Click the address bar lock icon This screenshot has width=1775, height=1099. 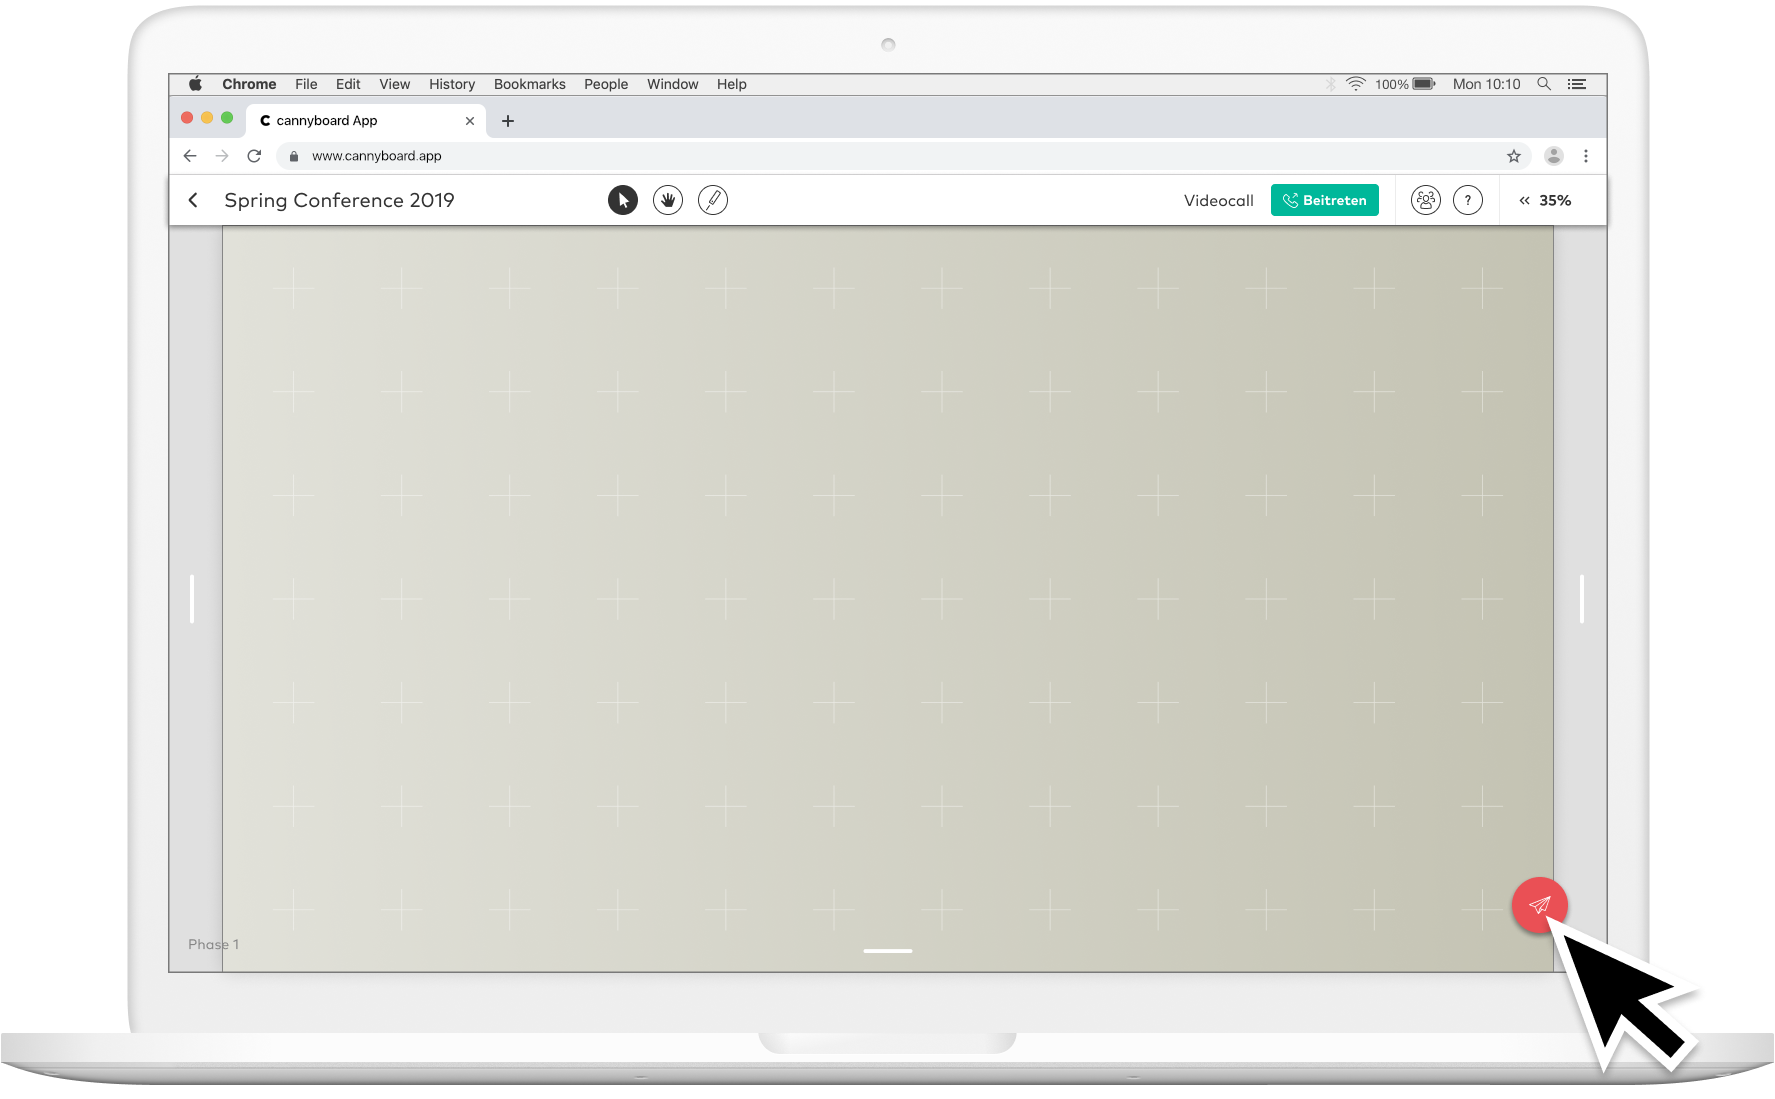coord(294,156)
